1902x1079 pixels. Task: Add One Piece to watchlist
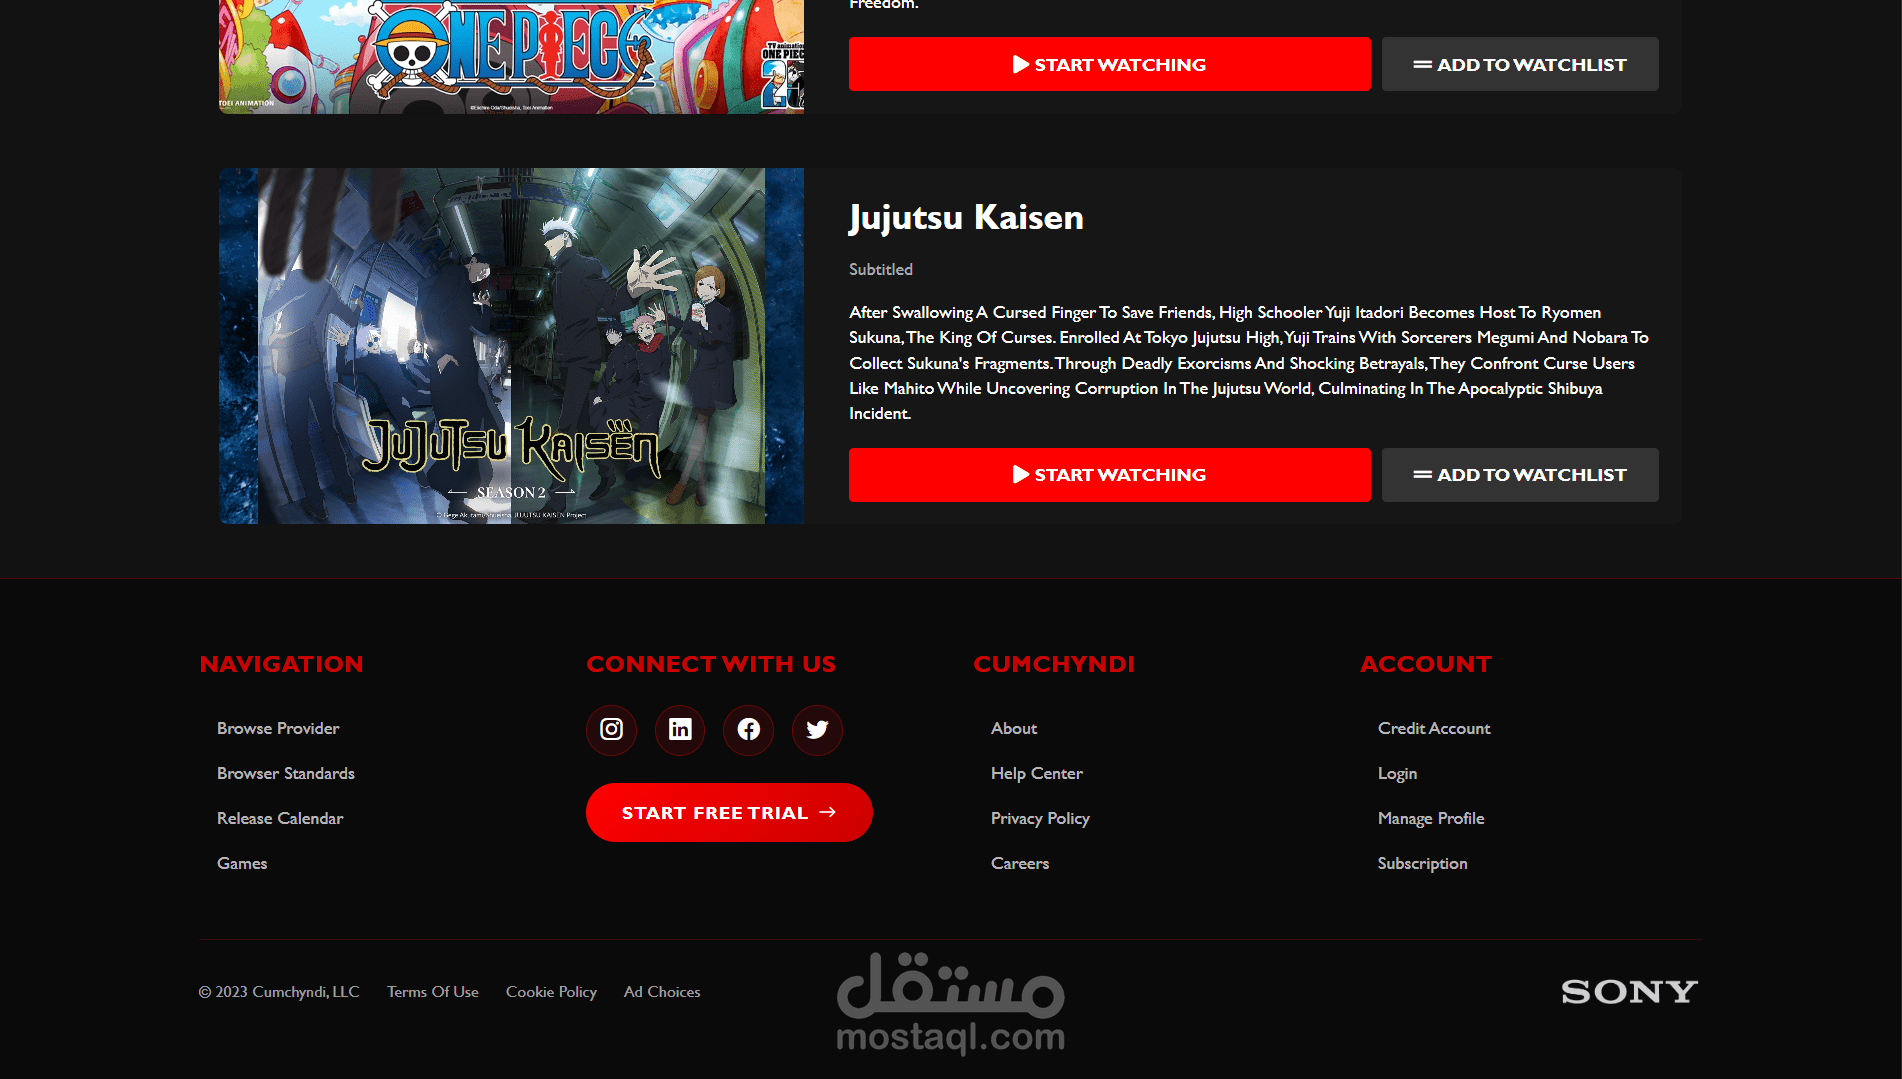coord(1520,64)
